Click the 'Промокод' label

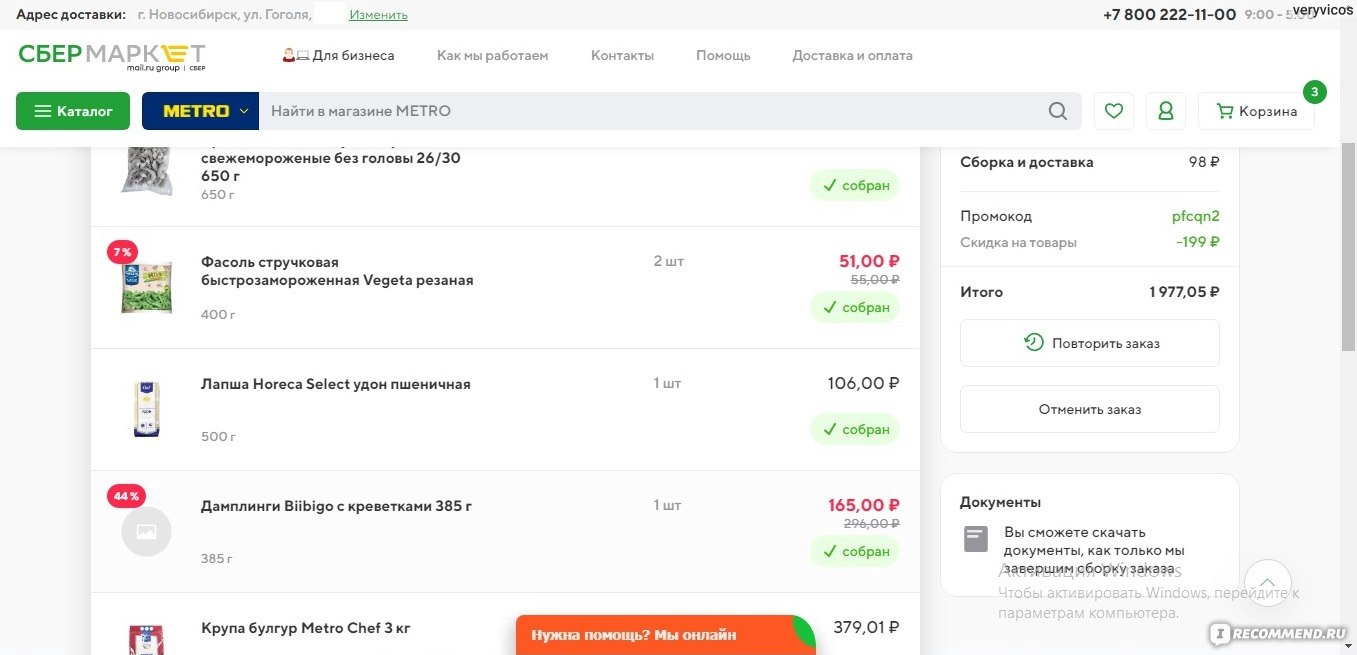[x=996, y=216]
